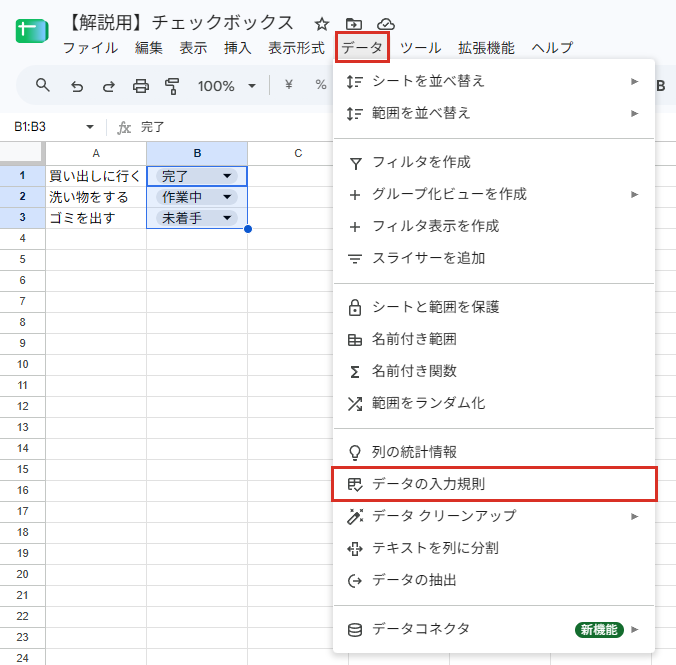The height and width of the screenshot is (665, 676).
Task: Click the undo arrow
Action: [77, 86]
